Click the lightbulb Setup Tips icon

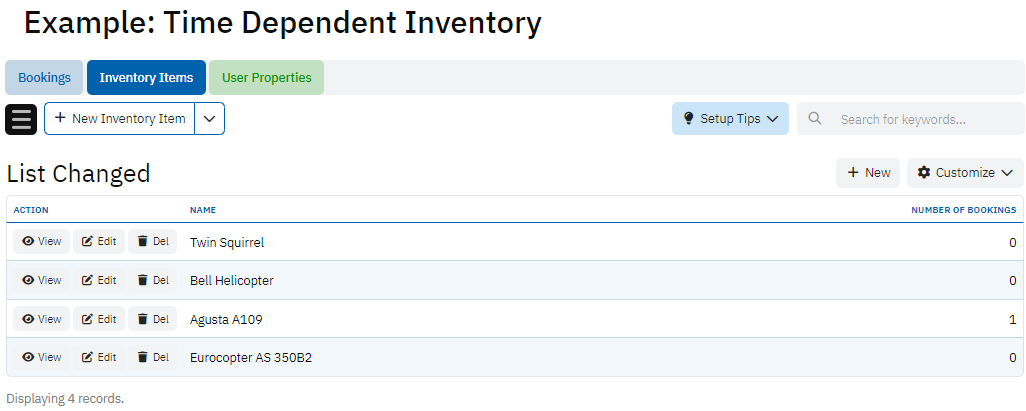(x=688, y=118)
